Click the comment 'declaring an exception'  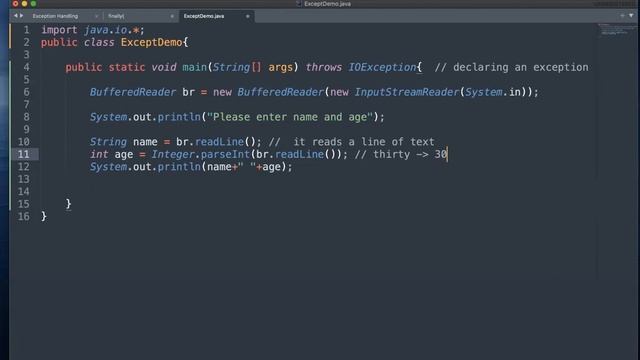[521, 67]
